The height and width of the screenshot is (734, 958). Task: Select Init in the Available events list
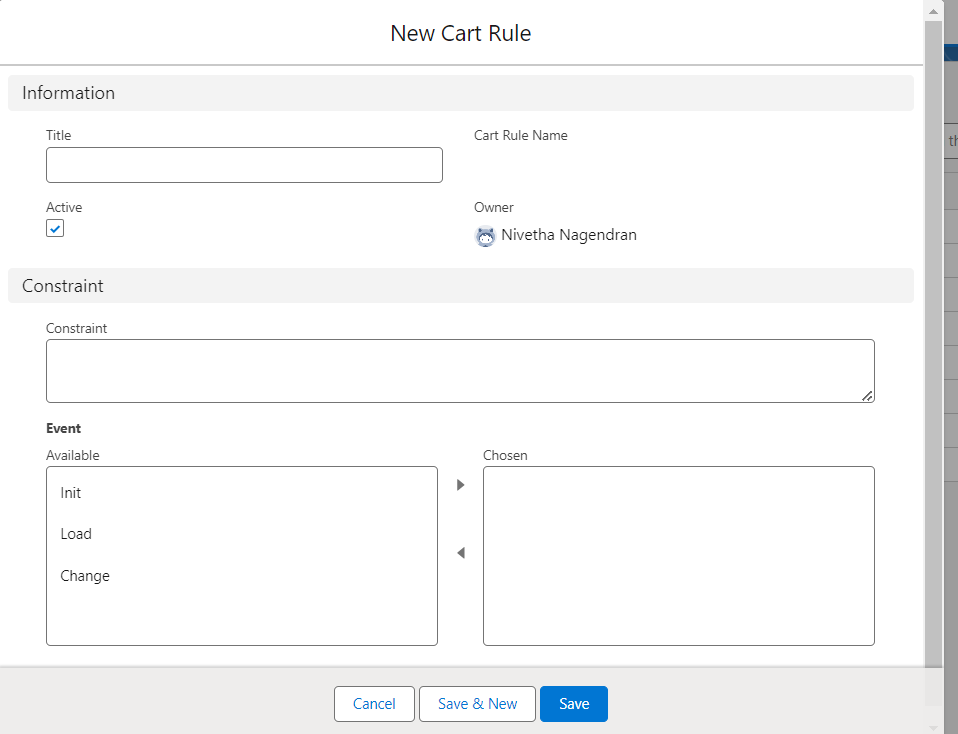[x=71, y=493]
